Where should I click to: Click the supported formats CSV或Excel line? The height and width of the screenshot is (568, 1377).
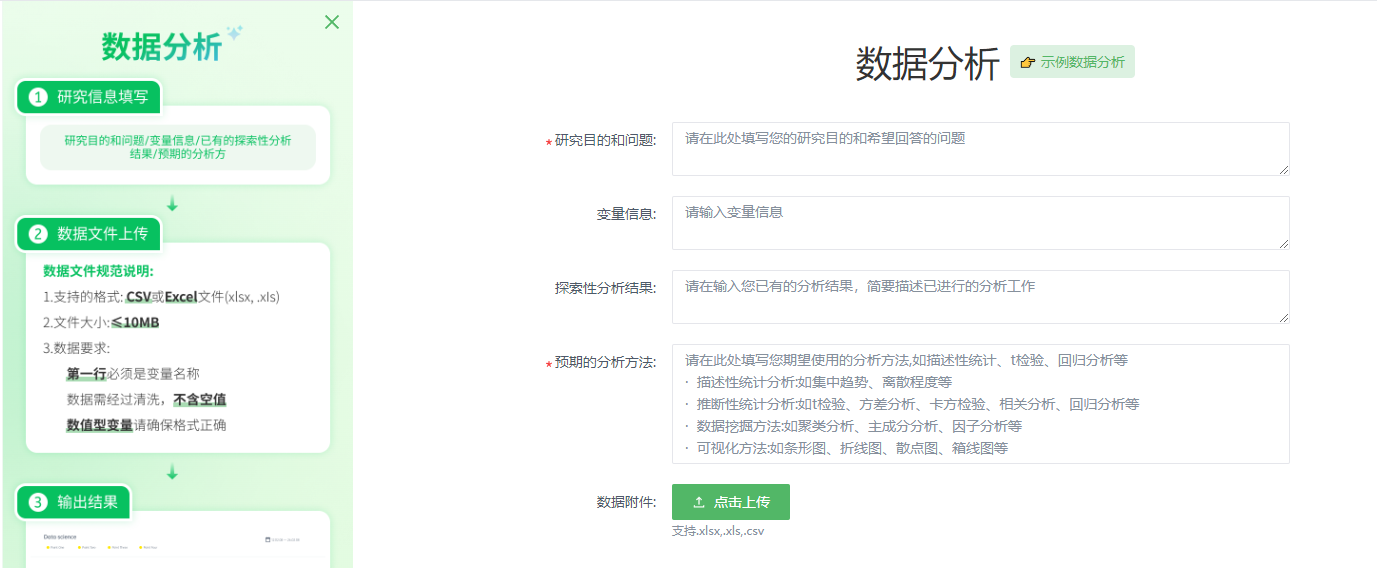(161, 297)
